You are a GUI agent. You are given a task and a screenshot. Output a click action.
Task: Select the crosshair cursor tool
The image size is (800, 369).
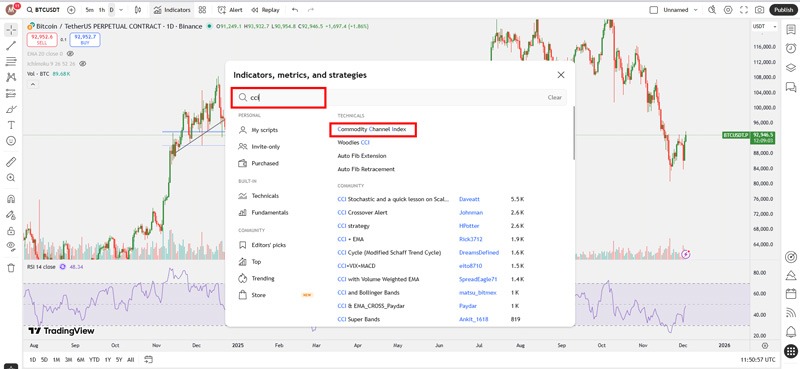point(11,30)
